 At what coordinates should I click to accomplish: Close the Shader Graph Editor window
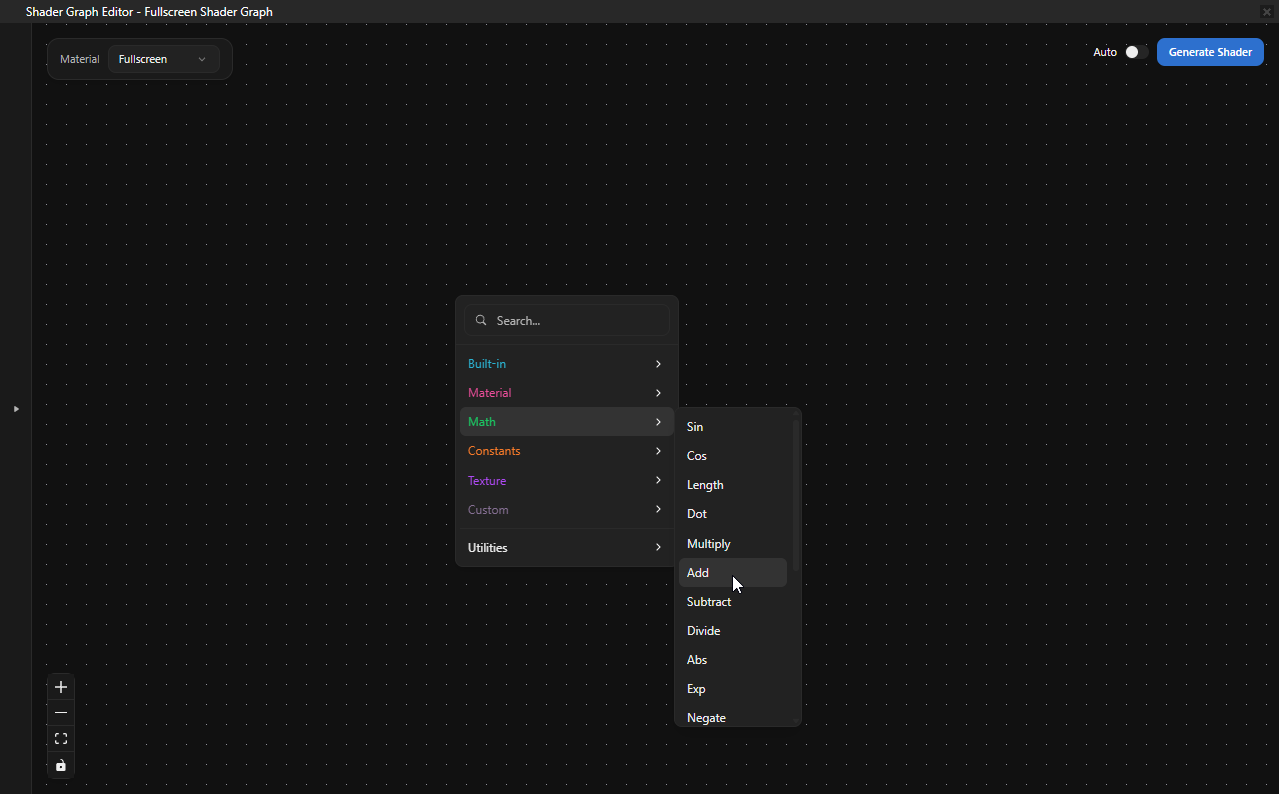1267,11
